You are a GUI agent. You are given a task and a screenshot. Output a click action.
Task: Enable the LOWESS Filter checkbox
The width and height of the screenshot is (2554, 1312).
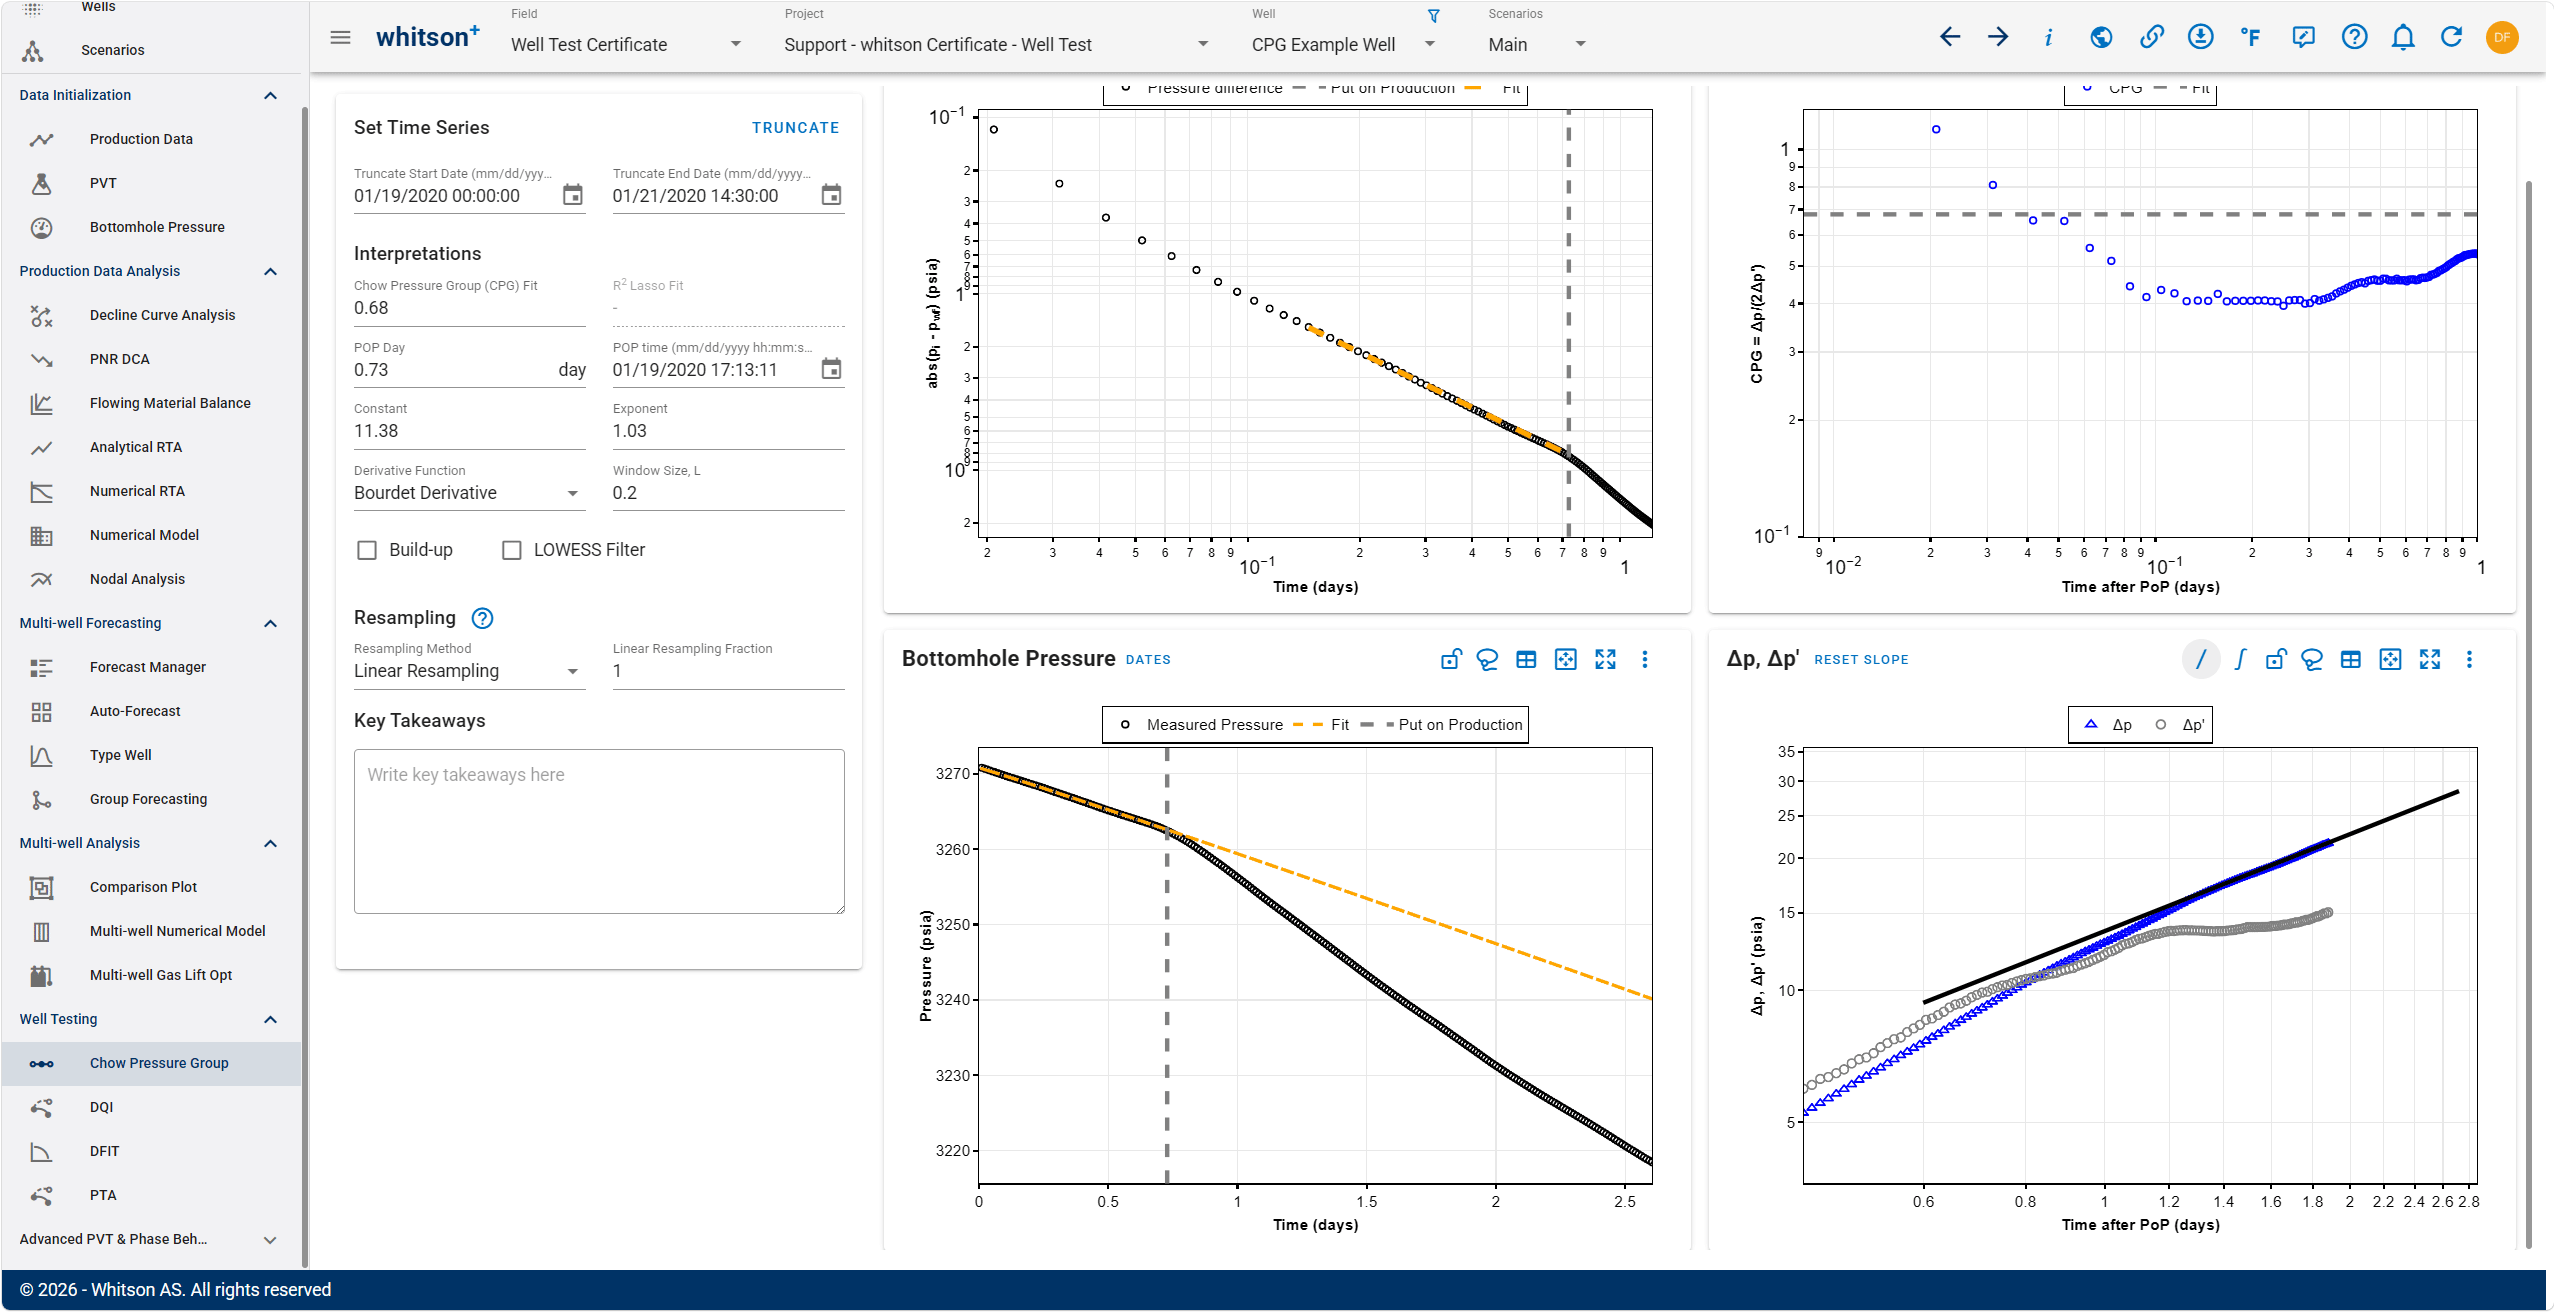tap(511, 550)
